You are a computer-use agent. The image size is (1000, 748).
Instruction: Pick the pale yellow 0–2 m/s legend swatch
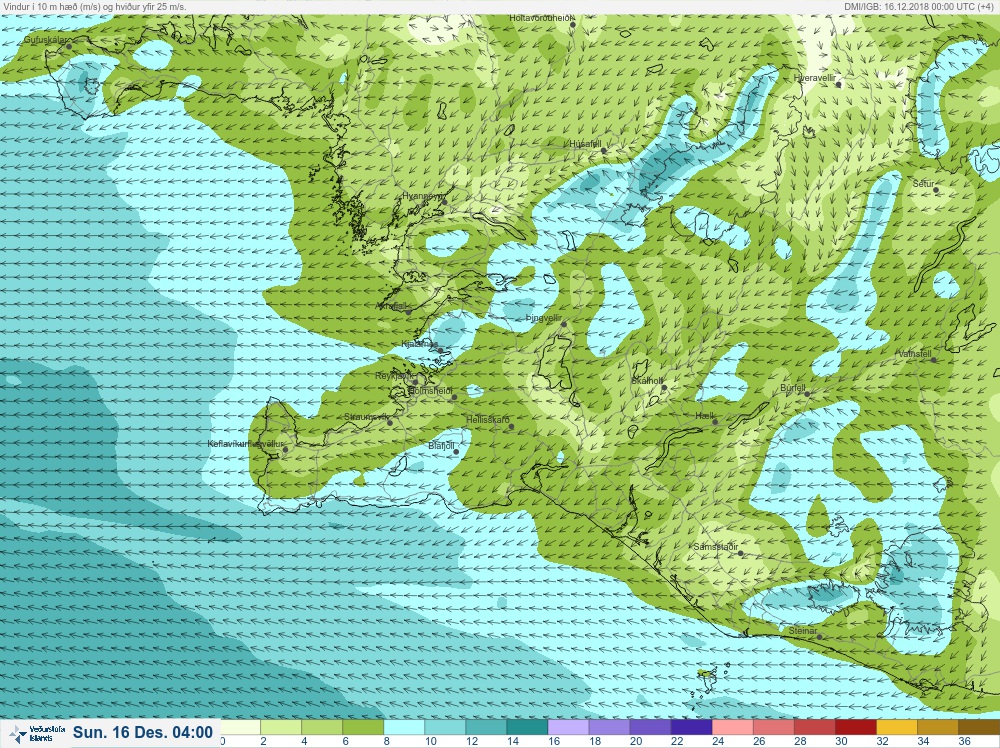click(x=240, y=727)
